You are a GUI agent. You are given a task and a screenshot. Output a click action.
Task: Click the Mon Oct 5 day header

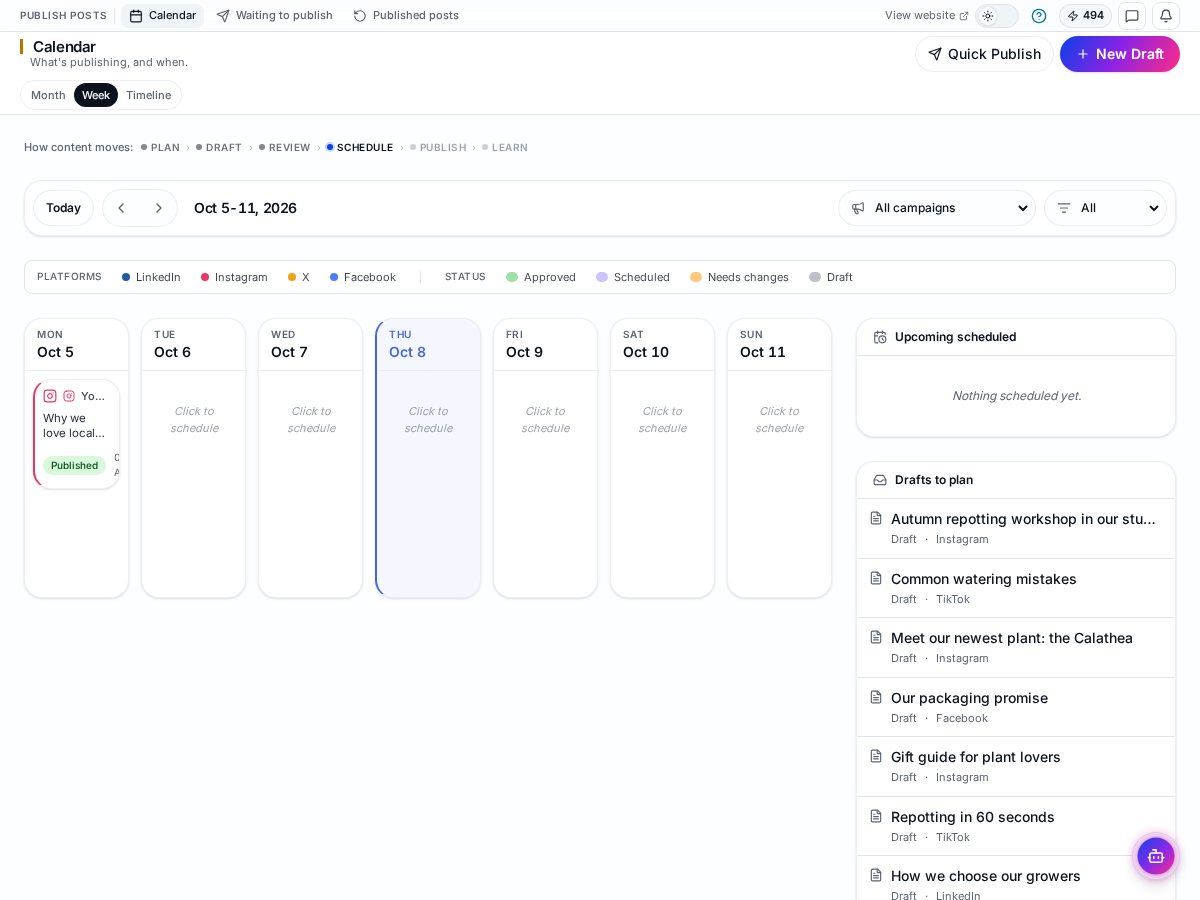coord(77,344)
